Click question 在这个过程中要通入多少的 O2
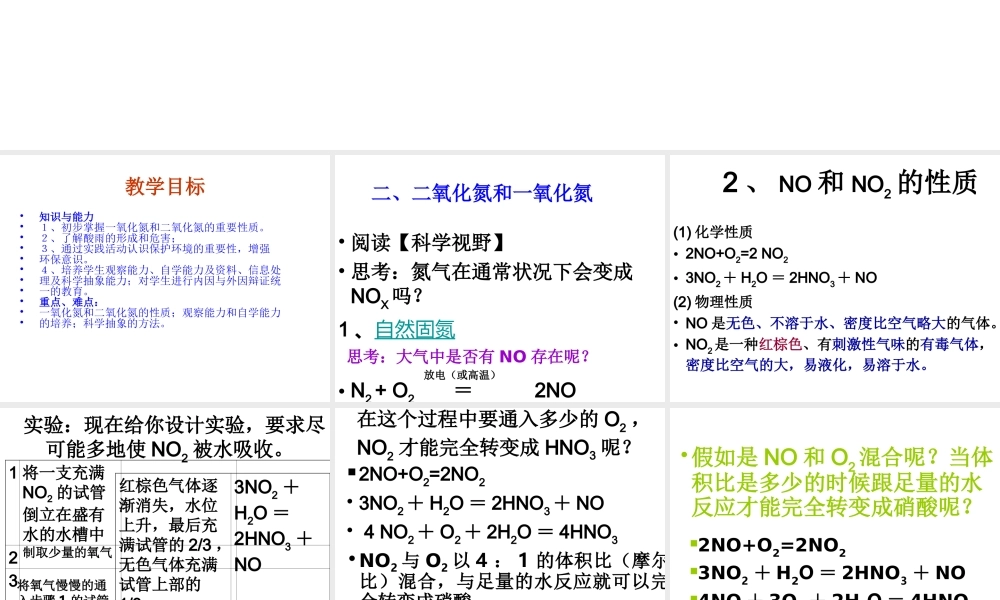The width and height of the screenshot is (1000, 600). (x=498, y=434)
